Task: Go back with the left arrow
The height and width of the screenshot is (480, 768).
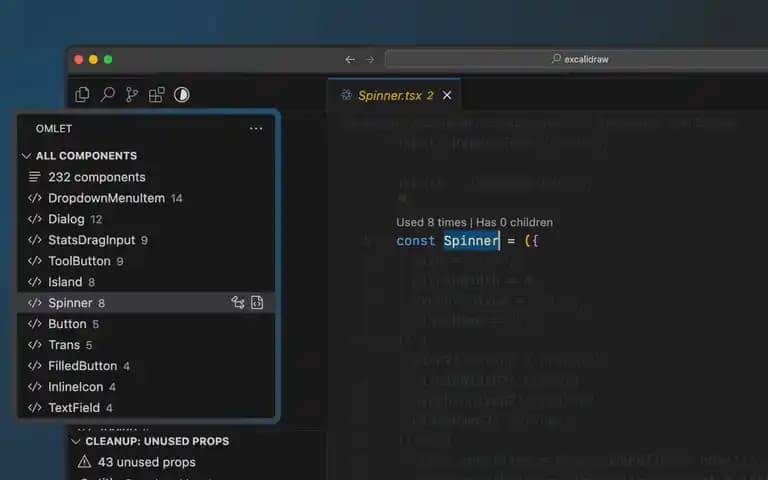Action: coord(350,59)
